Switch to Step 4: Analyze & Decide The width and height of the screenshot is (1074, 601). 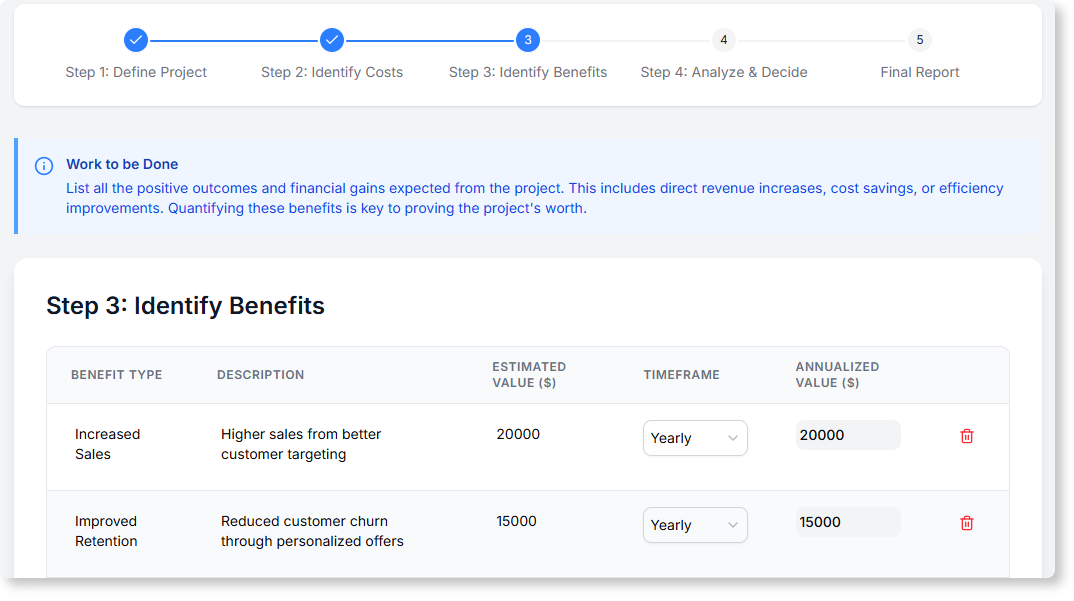(723, 72)
